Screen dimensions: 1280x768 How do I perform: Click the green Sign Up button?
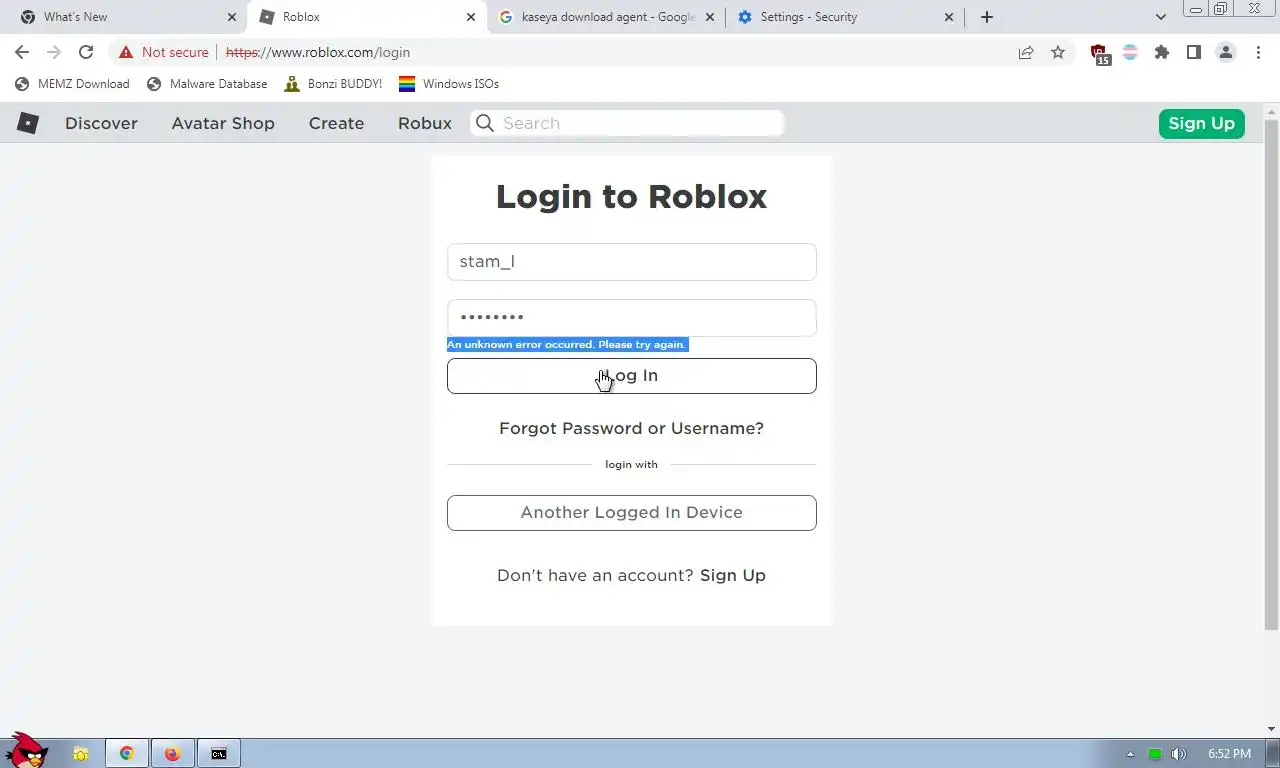tap(1201, 123)
